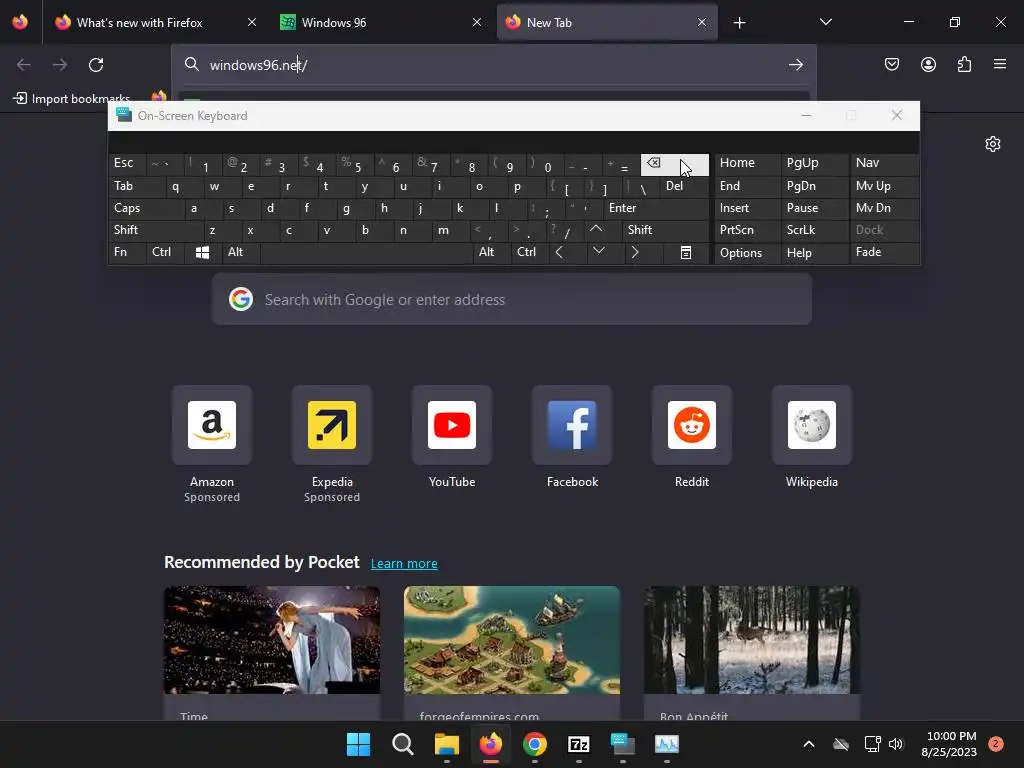Toggle the Fn key on keyboard
This screenshot has width=1024, height=768.
tap(127, 253)
